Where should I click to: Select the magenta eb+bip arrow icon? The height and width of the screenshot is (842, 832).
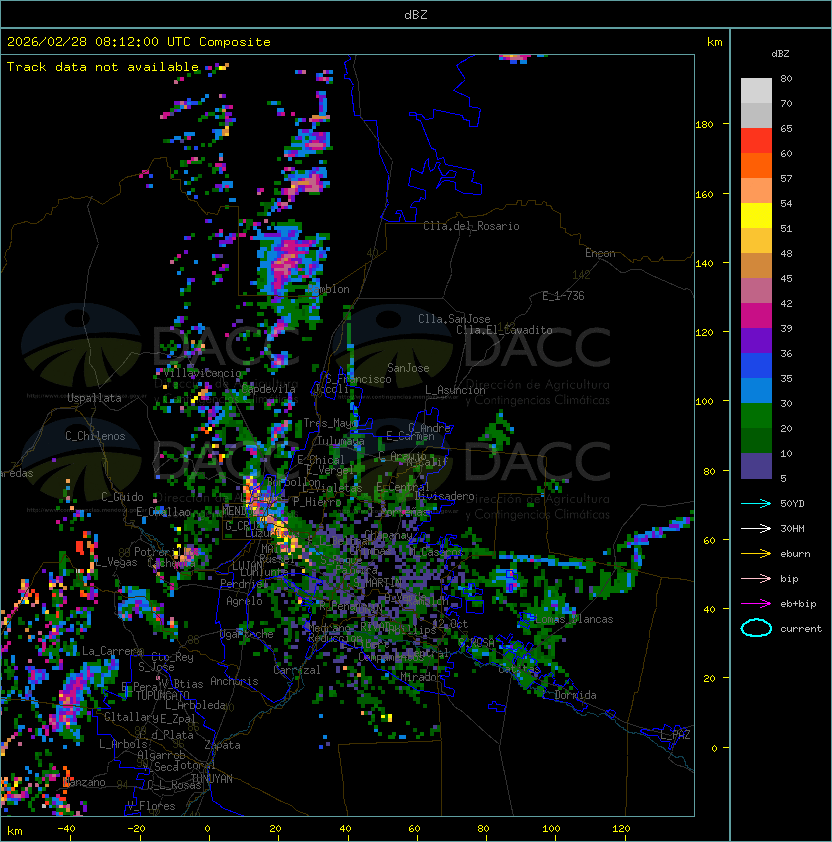756,603
